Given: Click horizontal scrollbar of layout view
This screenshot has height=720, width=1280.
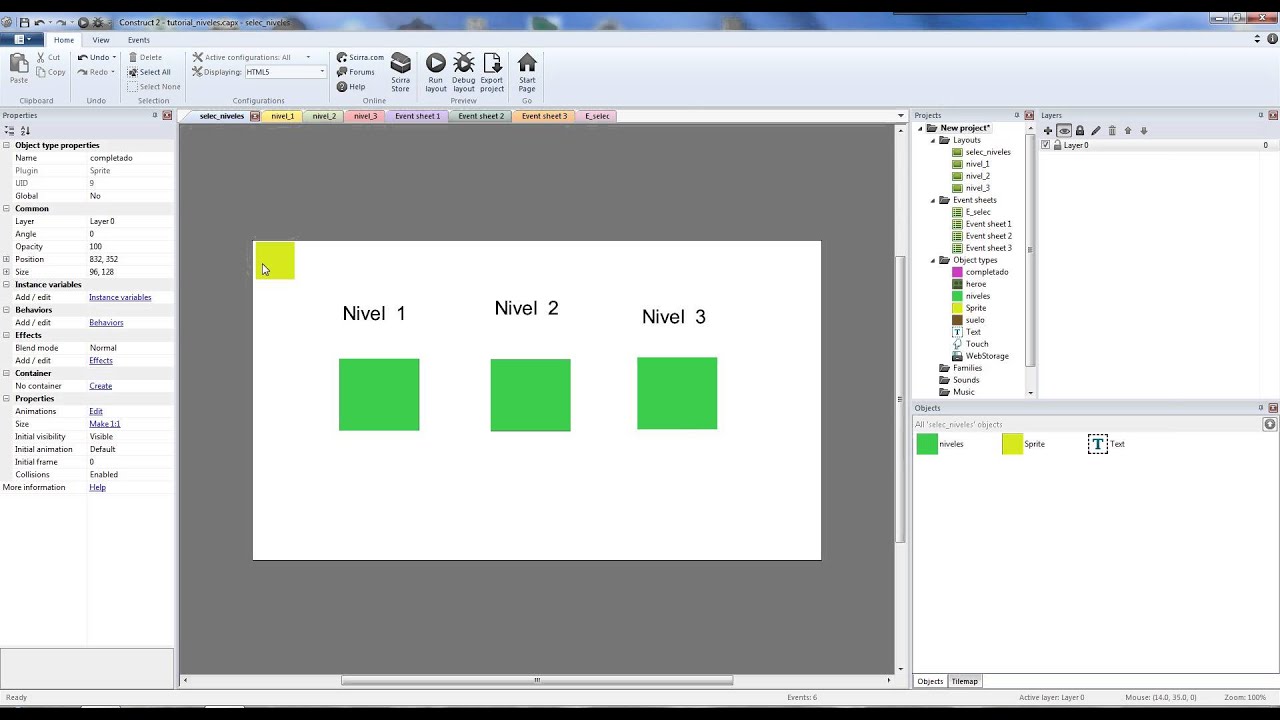Looking at the screenshot, I should 537,680.
